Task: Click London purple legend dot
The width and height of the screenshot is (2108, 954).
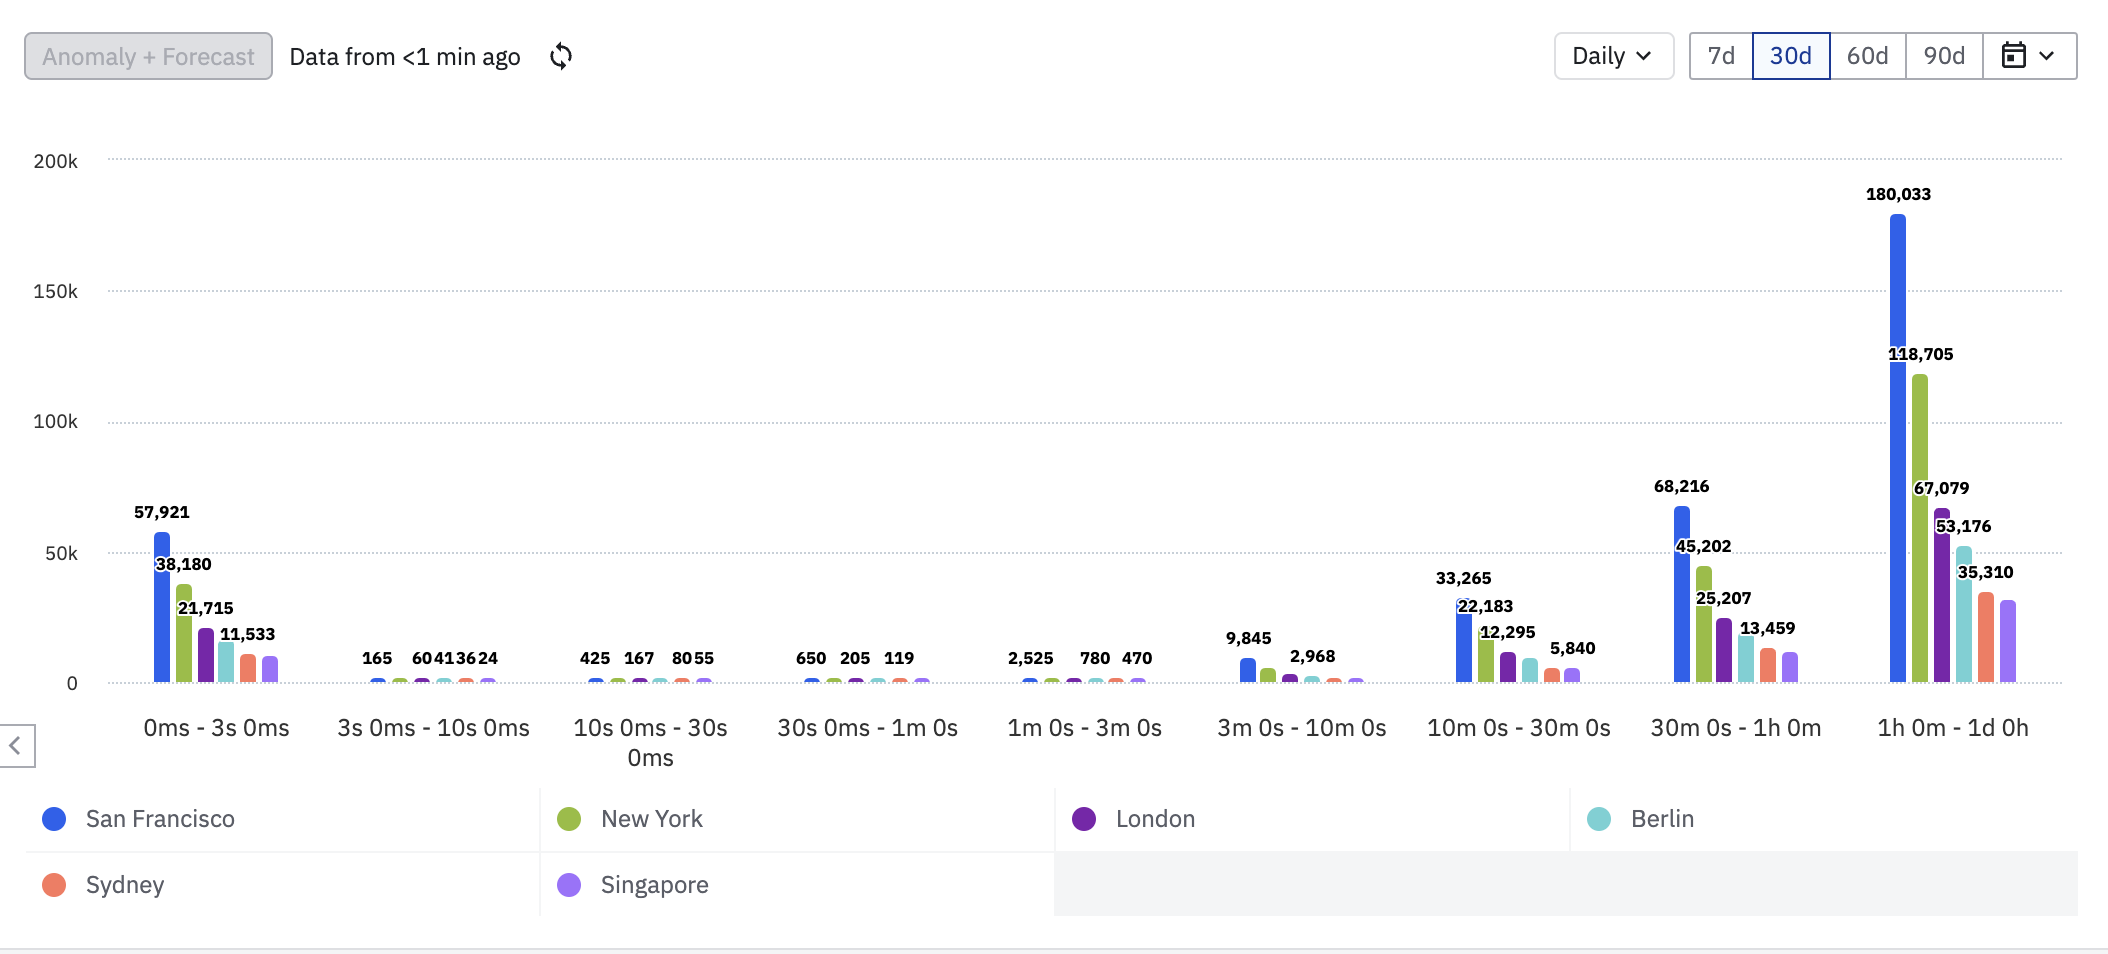Action: [1084, 819]
